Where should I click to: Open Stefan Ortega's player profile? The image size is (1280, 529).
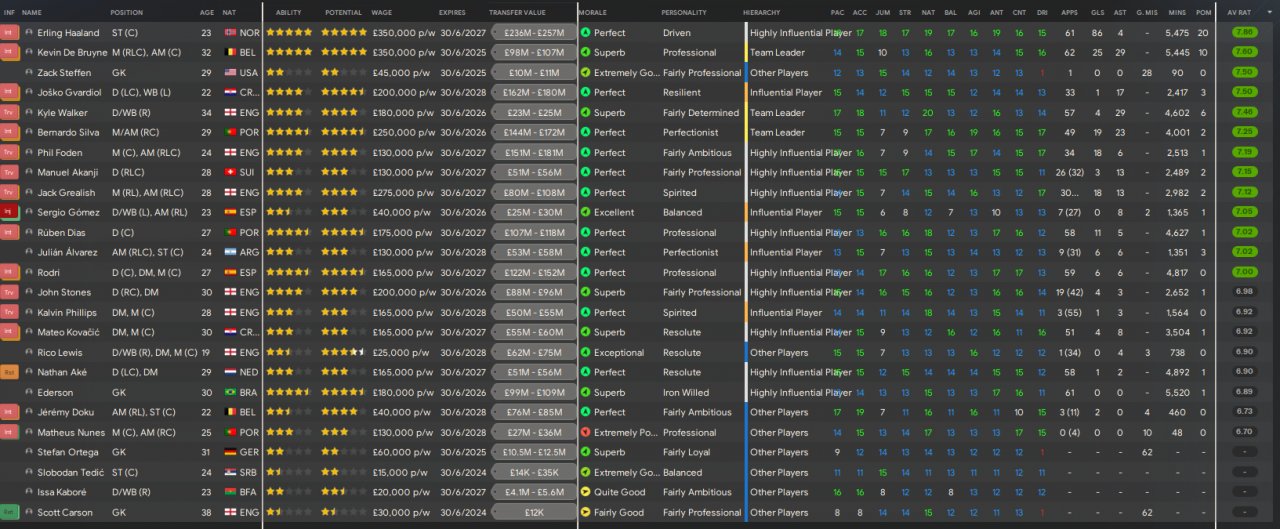tap(66, 453)
